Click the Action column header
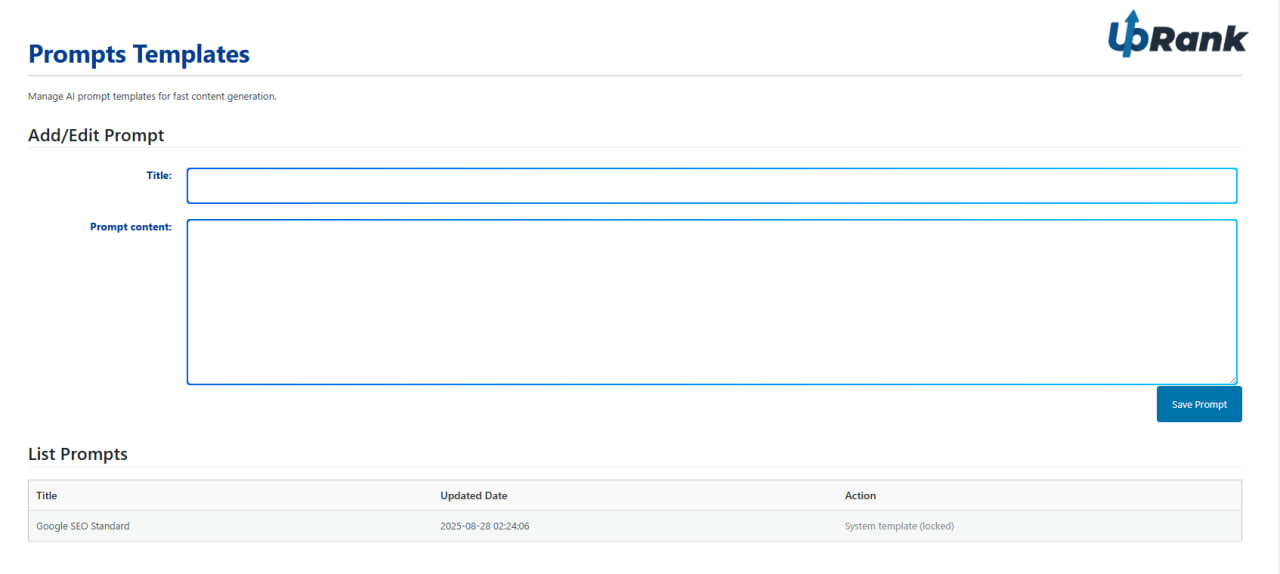Viewport: 1280px width, 574px height. pos(860,496)
